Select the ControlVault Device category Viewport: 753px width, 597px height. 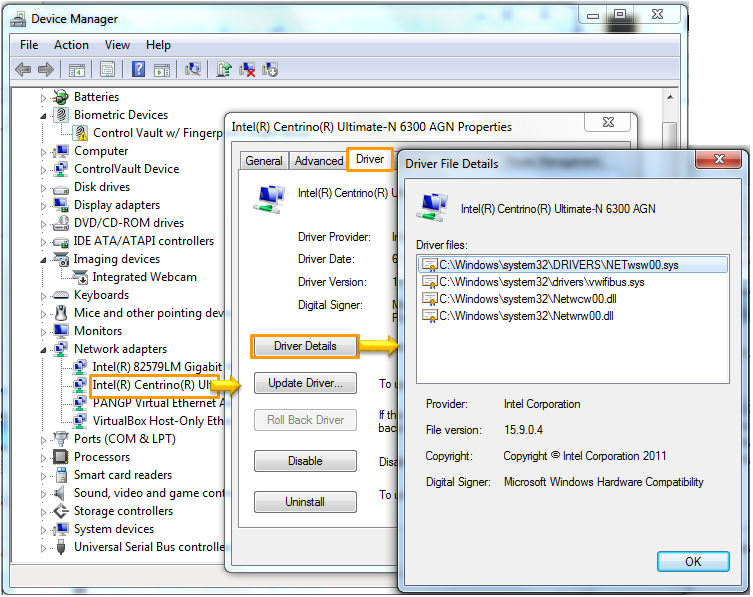coord(126,169)
